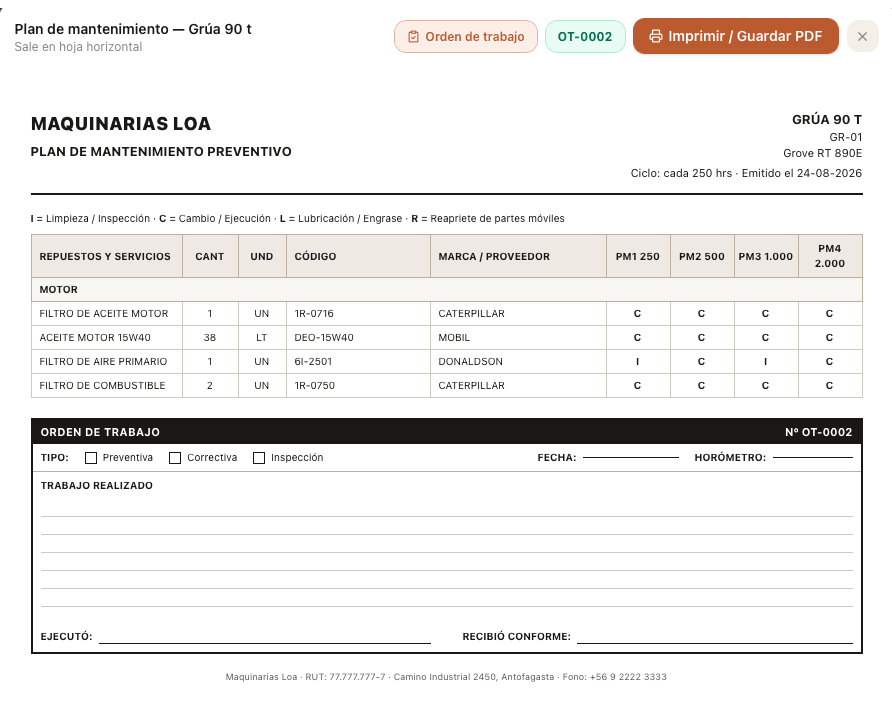
Task: Click the PLAN DE MANTENIMIENTO PREVENTIVO subtitle
Action: (161, 152)
